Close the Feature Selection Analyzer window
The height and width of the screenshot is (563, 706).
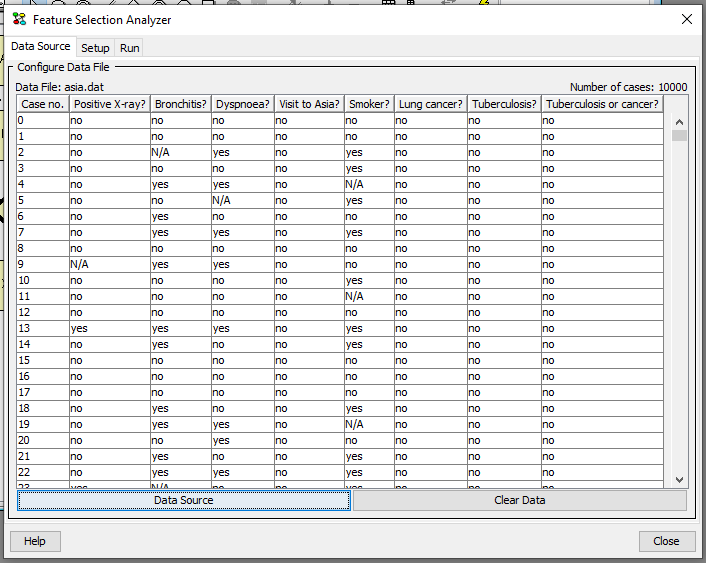[687, 19]
